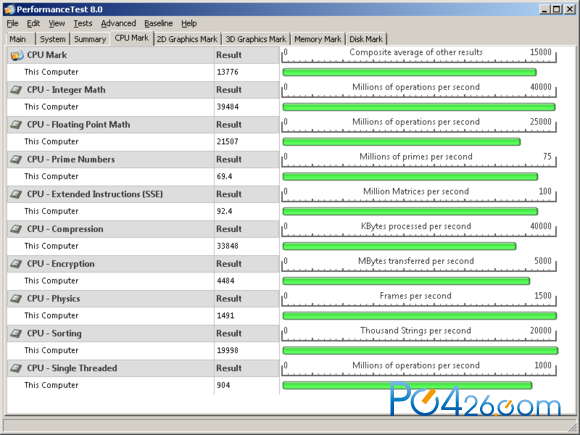The height and width of the screenshot is (435, 580).
Task: Click the 1491 Physics result value
Action: coord(226,316)
